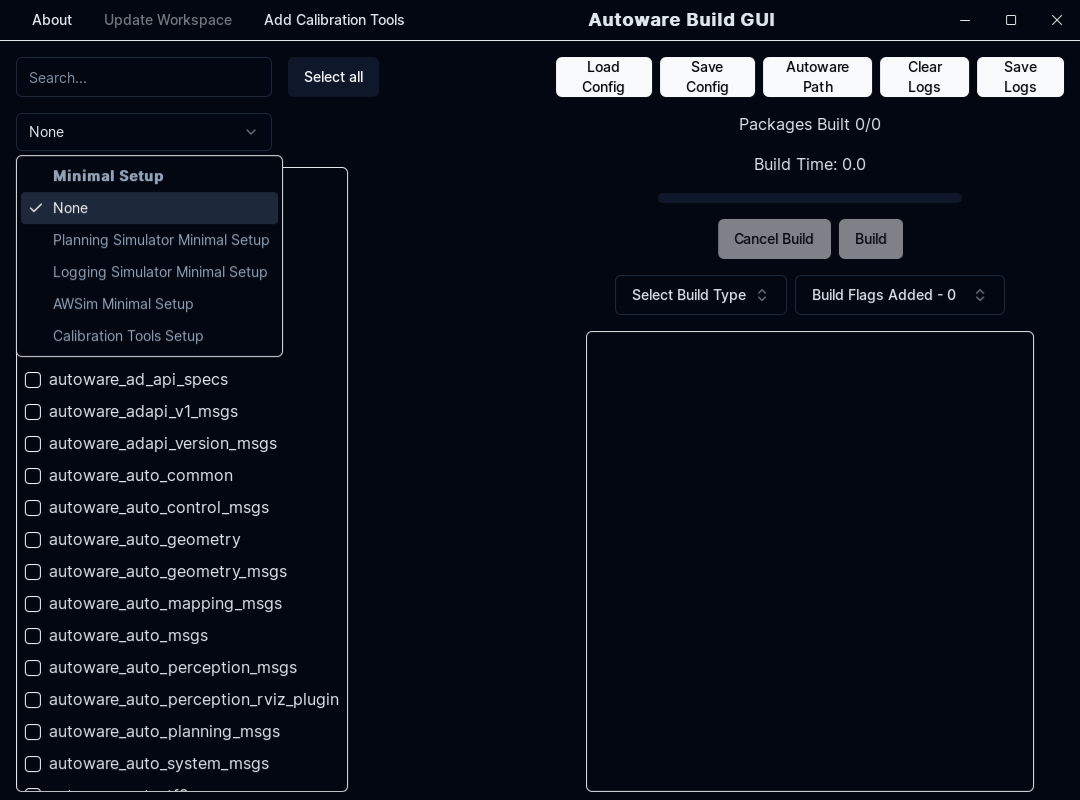Viewport: 1080px width, 800px height.
Task: Check the autoware_auto_common package
Action: pyautogui.click(x=33, y=476)
